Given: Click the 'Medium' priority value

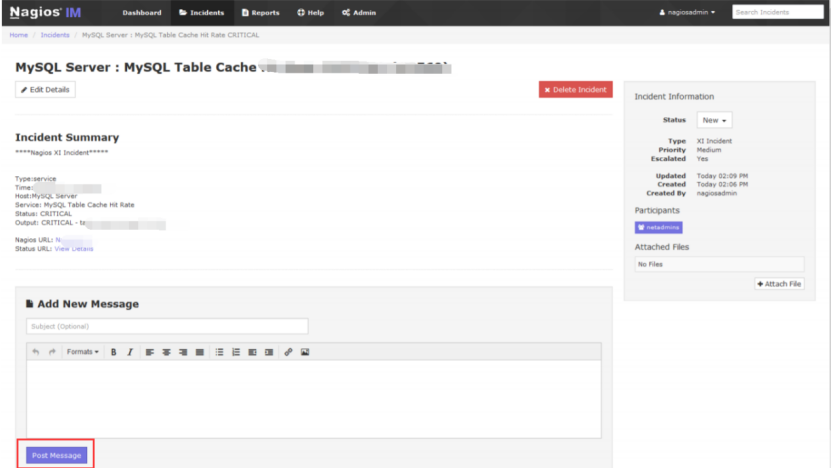Looking at the screenshot, I should (709, 150).
